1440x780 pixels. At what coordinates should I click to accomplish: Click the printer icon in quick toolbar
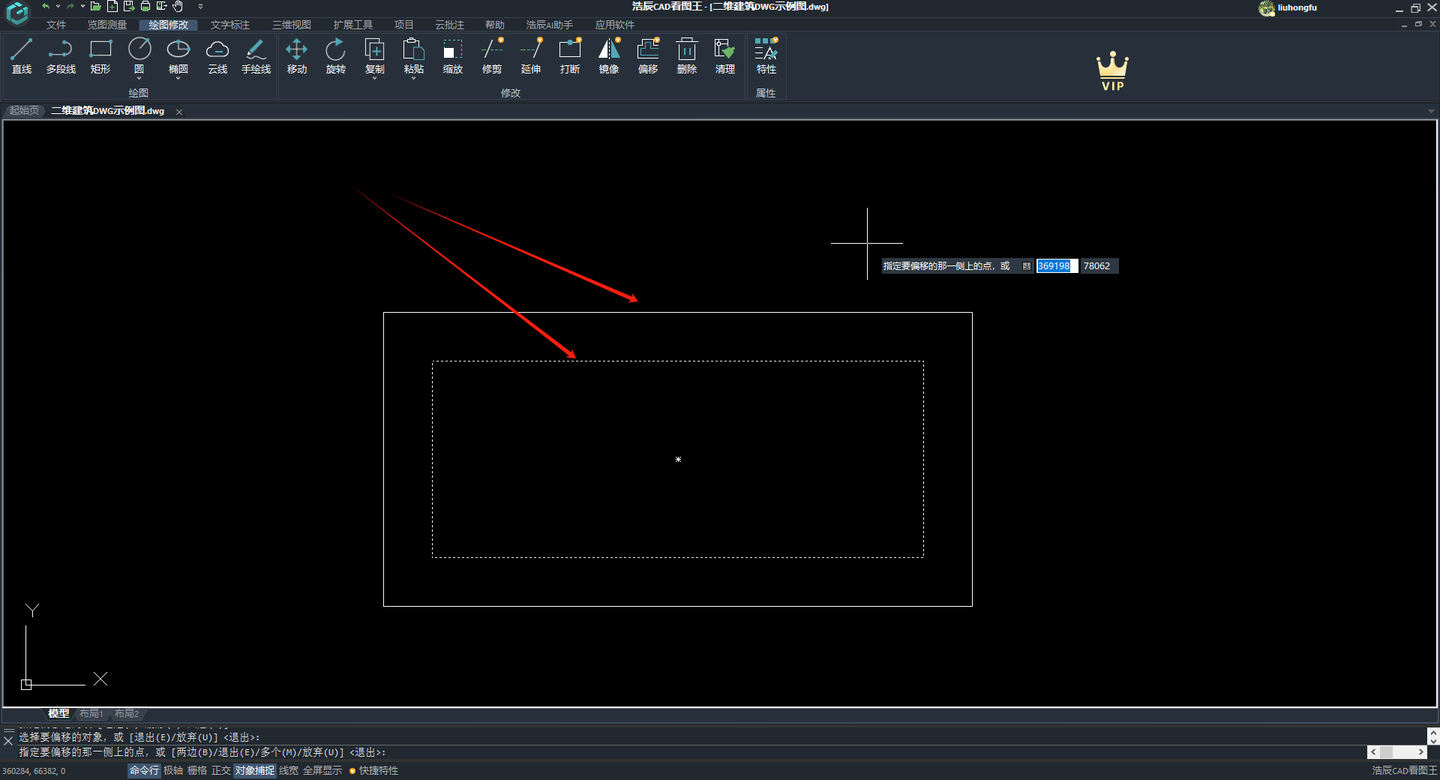[145, 6]
